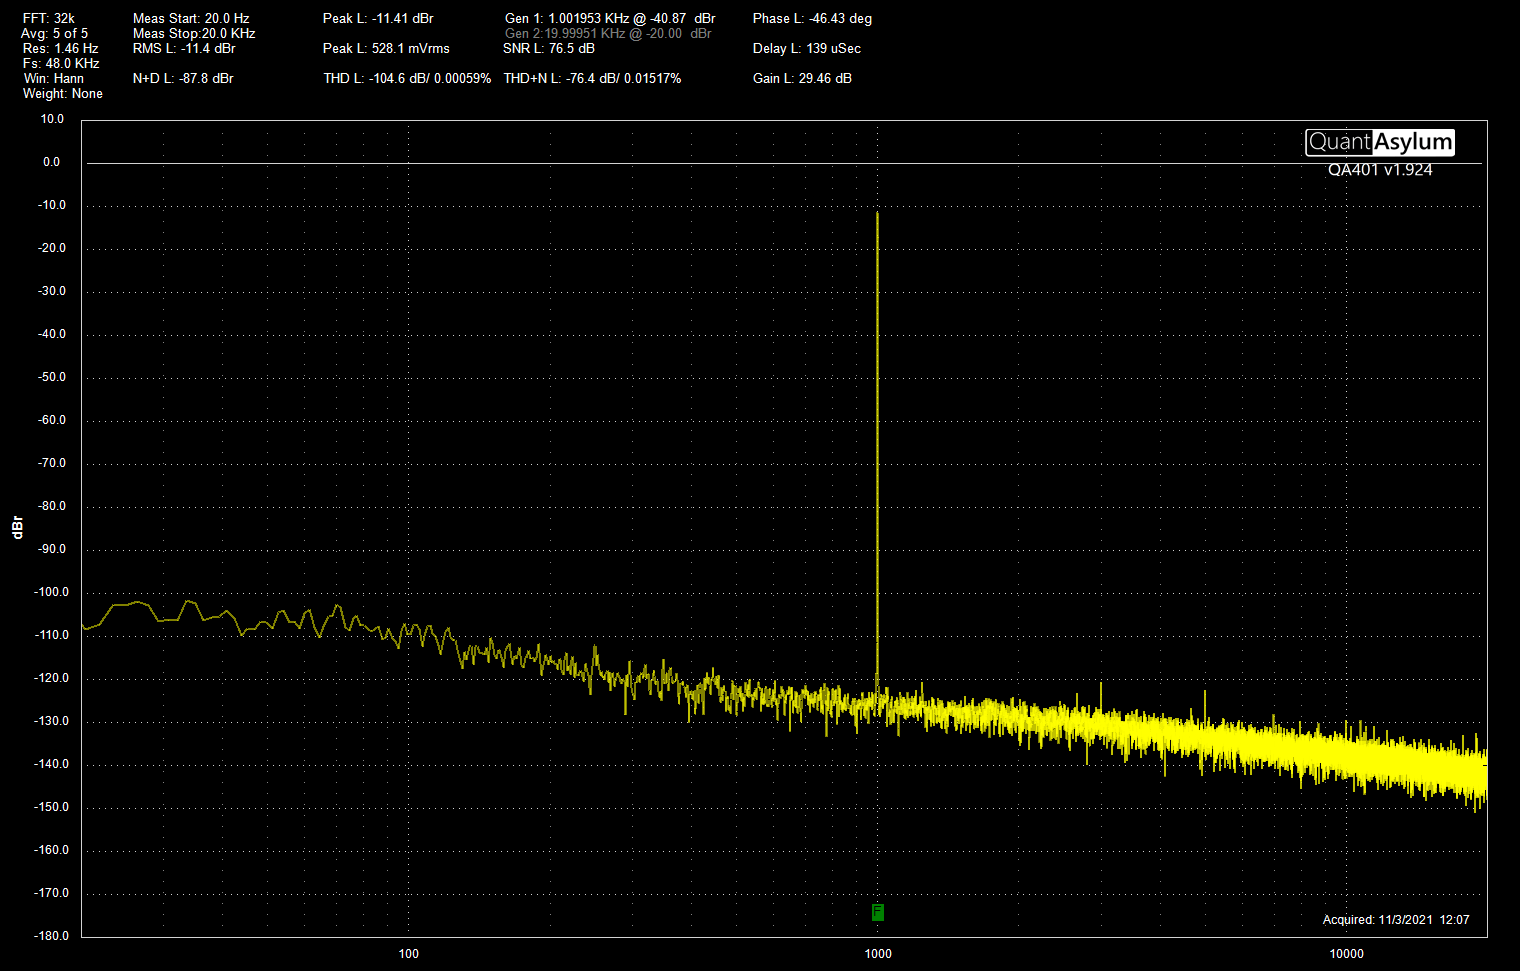Click the 'Weight: None' readout
The width and height of the screenshot is (1520, 971).
pos(63,93)
